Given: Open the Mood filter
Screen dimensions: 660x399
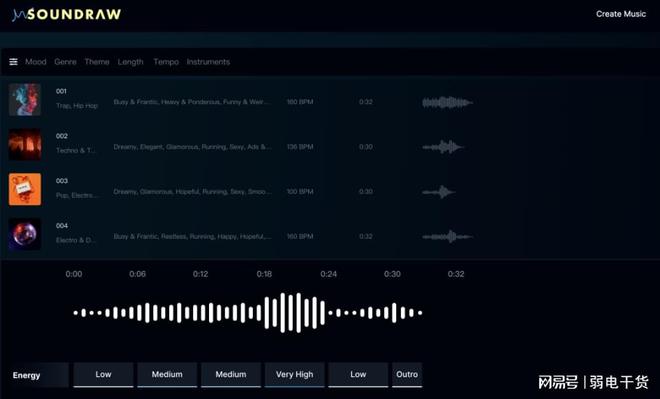Looking at the screenshot, I should (x=36, y=62).
